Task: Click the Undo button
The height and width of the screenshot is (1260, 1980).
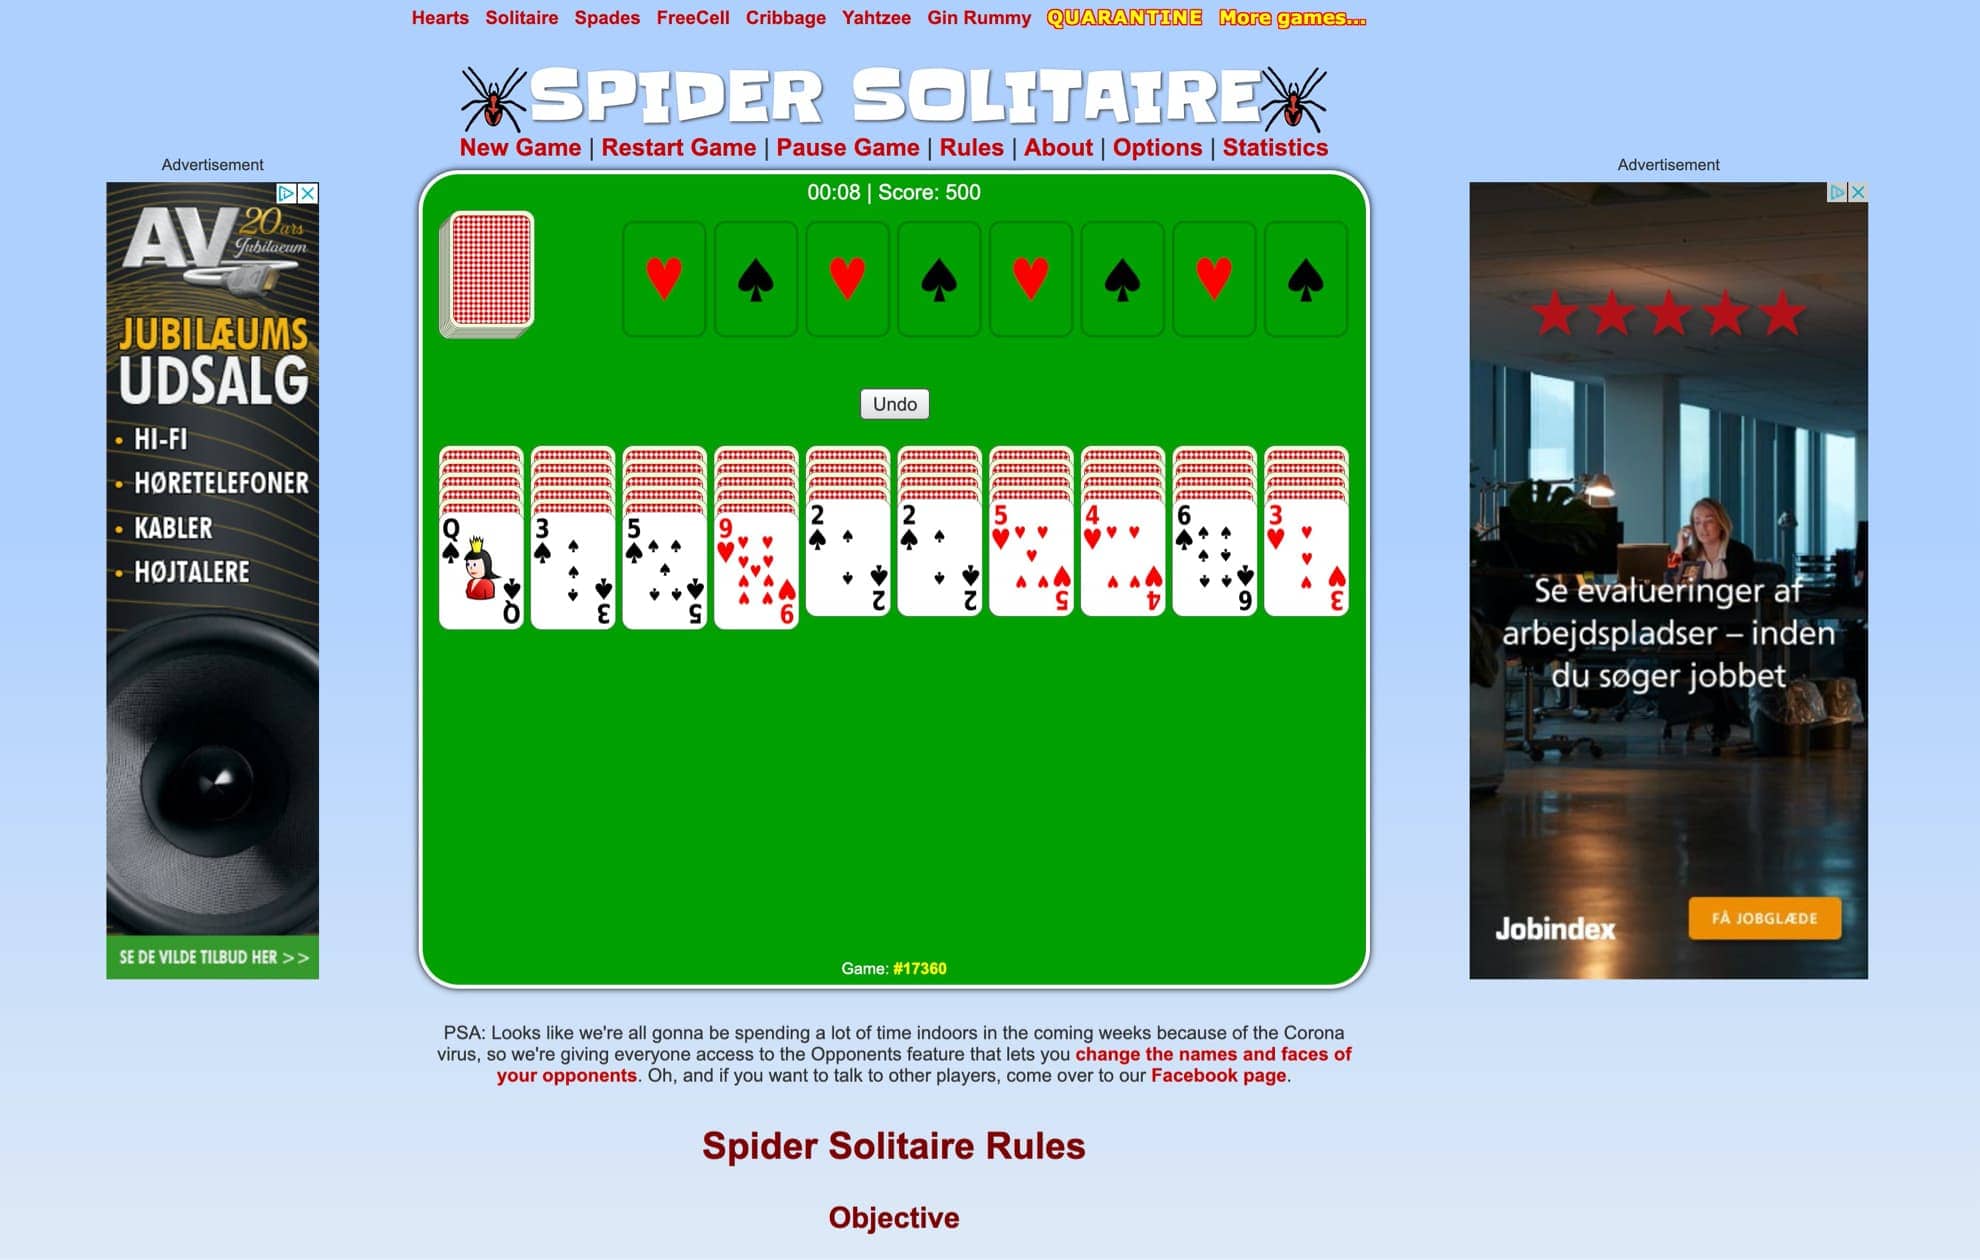Action: tap(896, 404)
